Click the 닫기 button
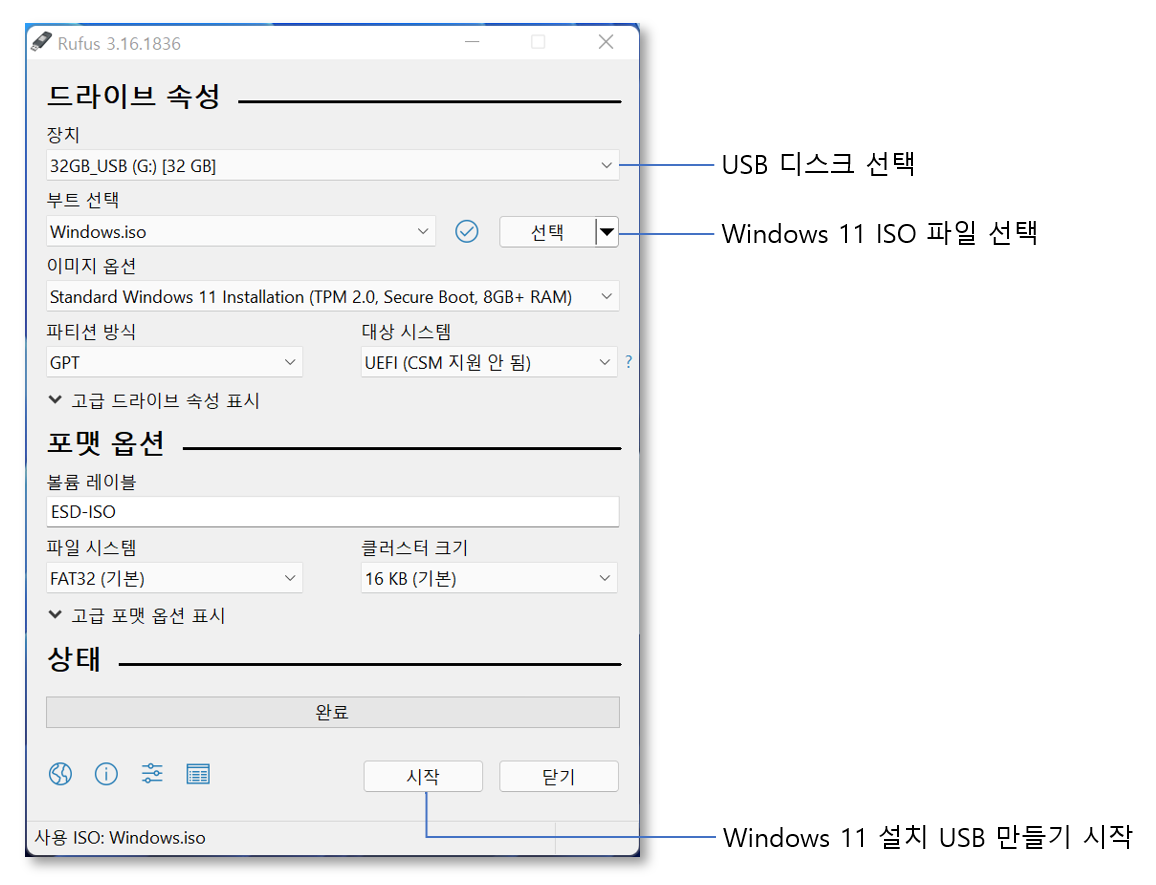This screenshot has height=885, width=1156. pos(559,776)
